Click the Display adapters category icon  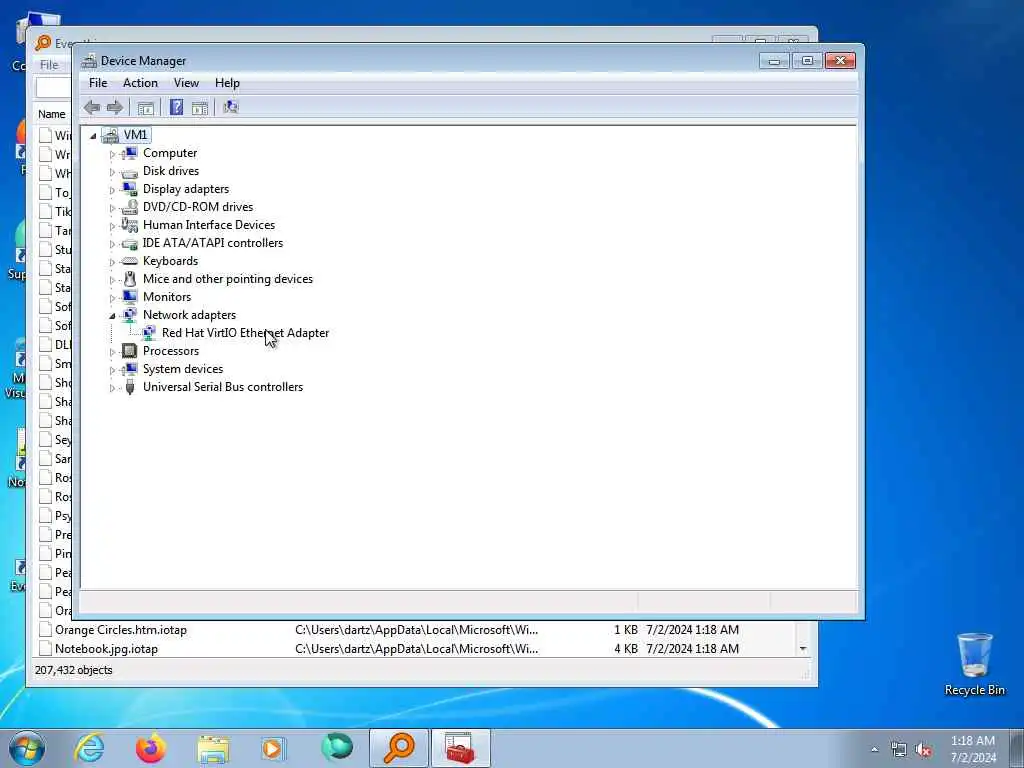click(130, 189)
